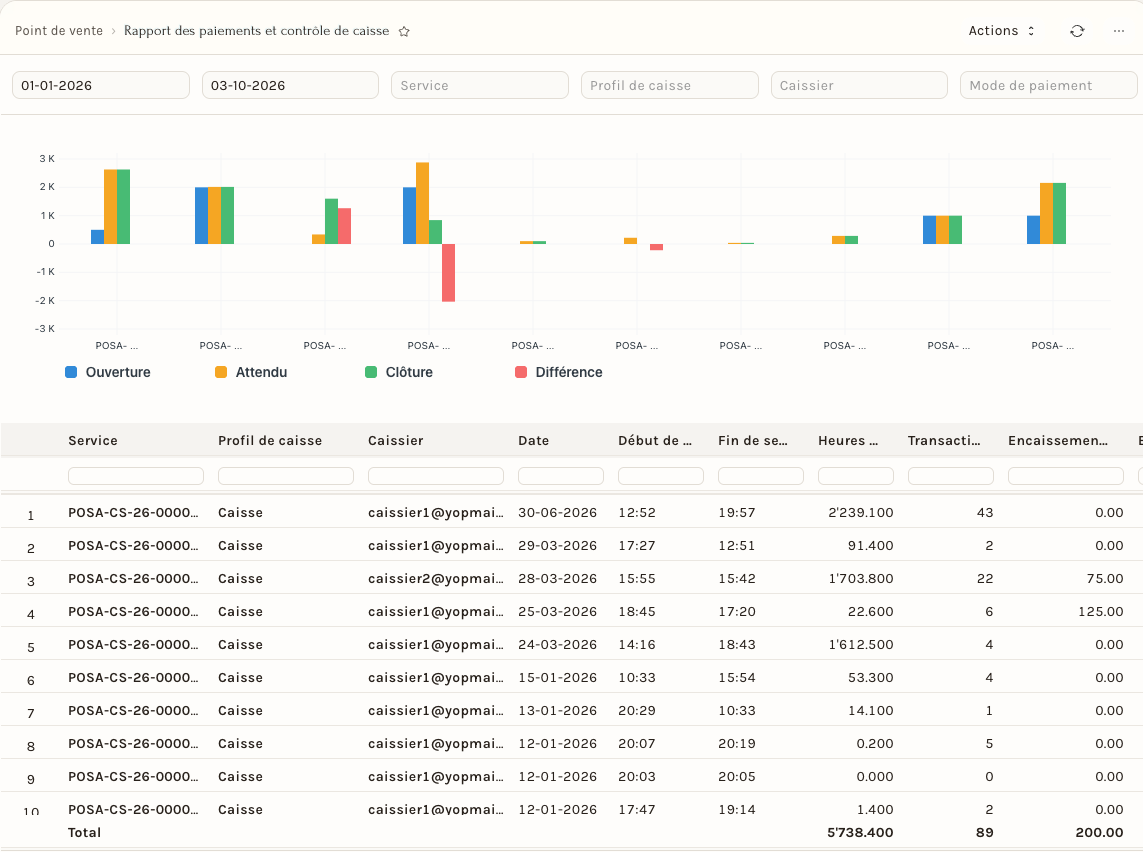The height and width of the screenshot is (852, 1143).
Task: Mark report as favorite with star icon
Action: 405,31
